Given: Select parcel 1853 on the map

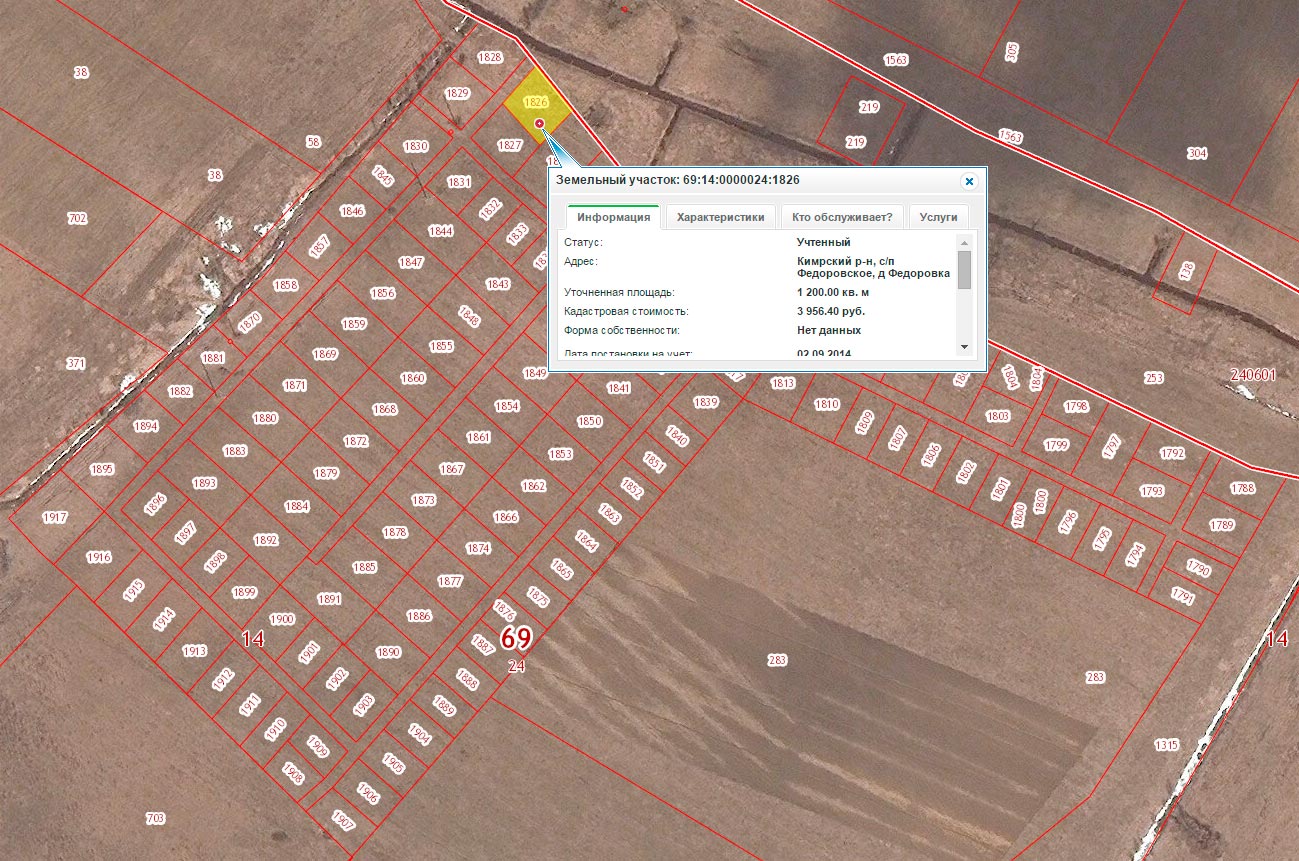Looking at the screenshot, I should pos(561,454).
